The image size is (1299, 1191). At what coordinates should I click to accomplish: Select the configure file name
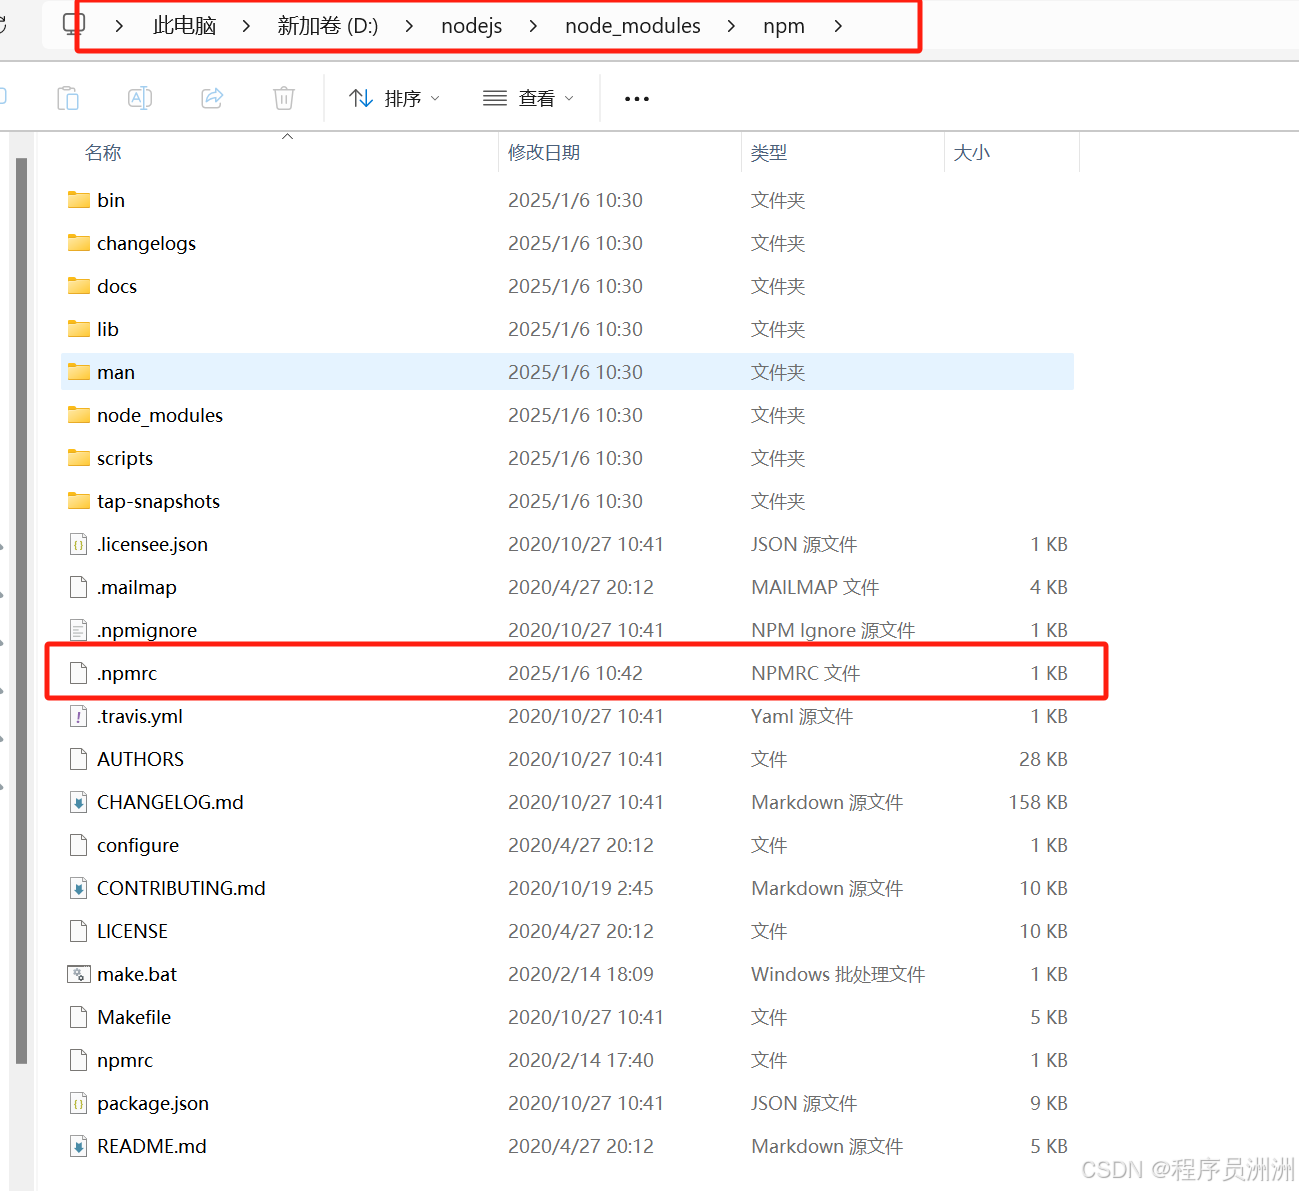(138, 845)
